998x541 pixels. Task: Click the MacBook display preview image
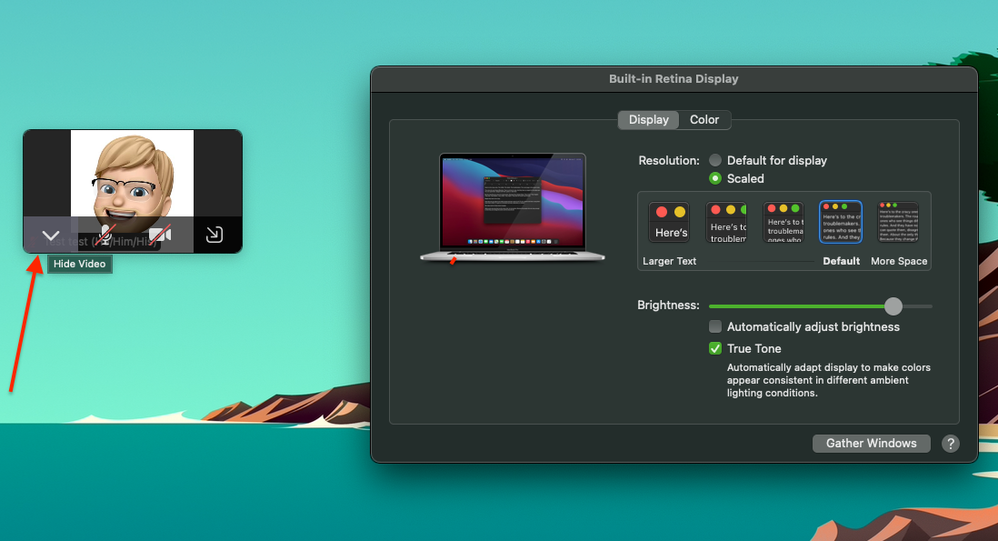pos(512,204)
